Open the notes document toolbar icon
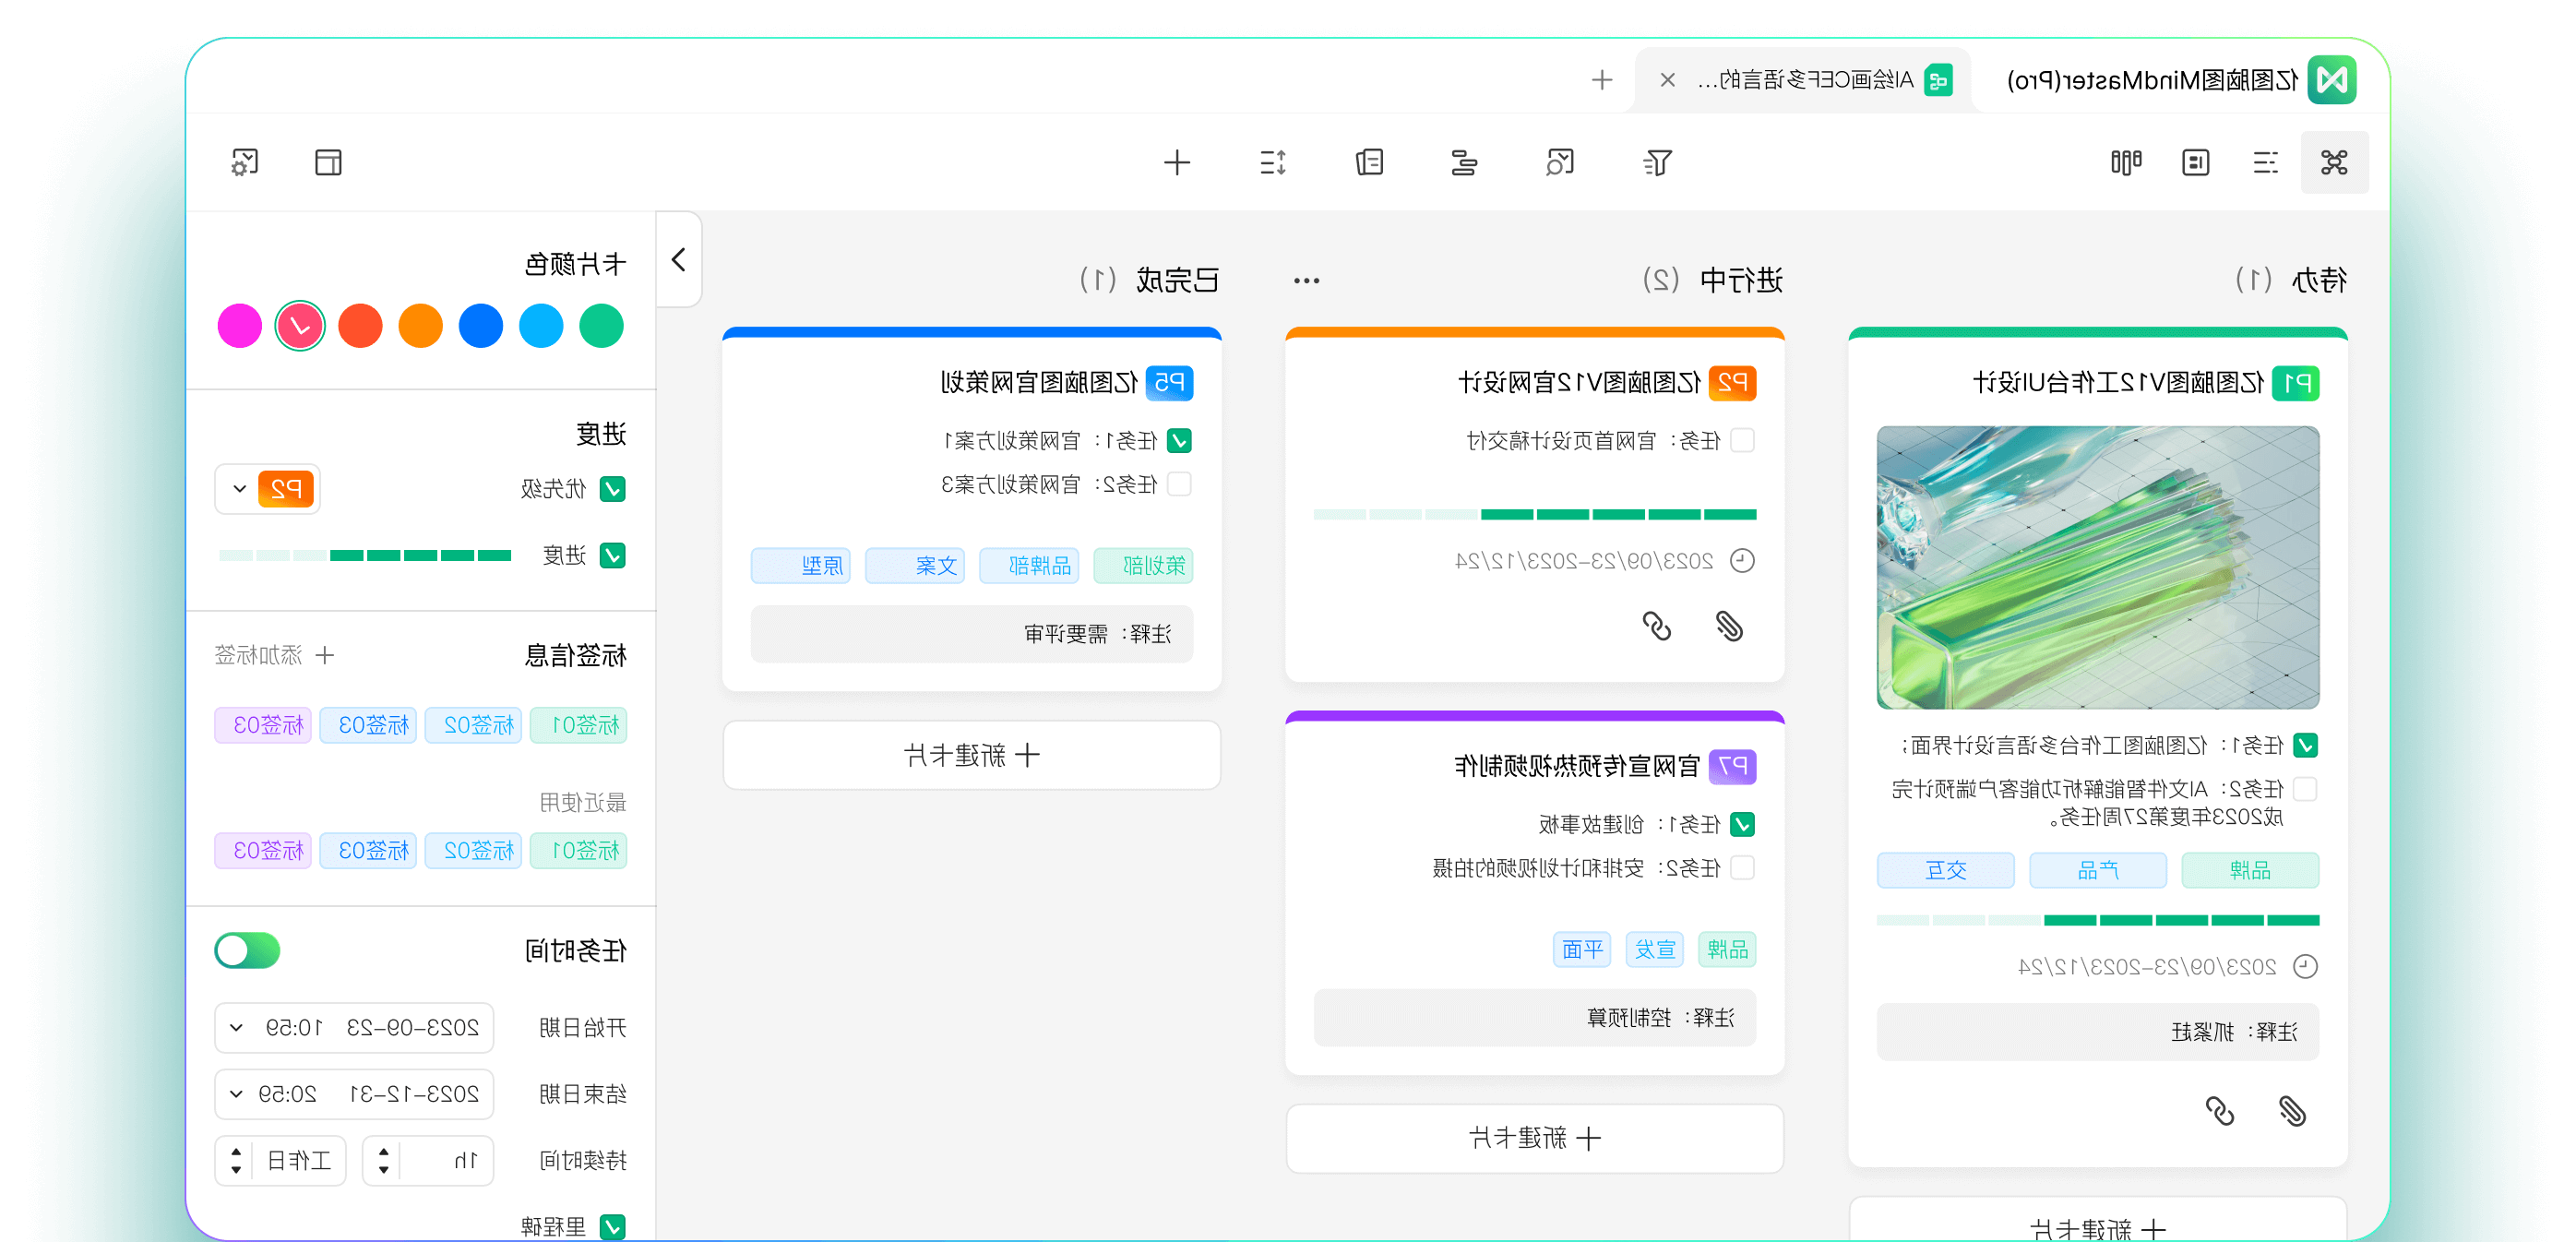This screenshot has height=1242, width=2576. [1369, 162]
